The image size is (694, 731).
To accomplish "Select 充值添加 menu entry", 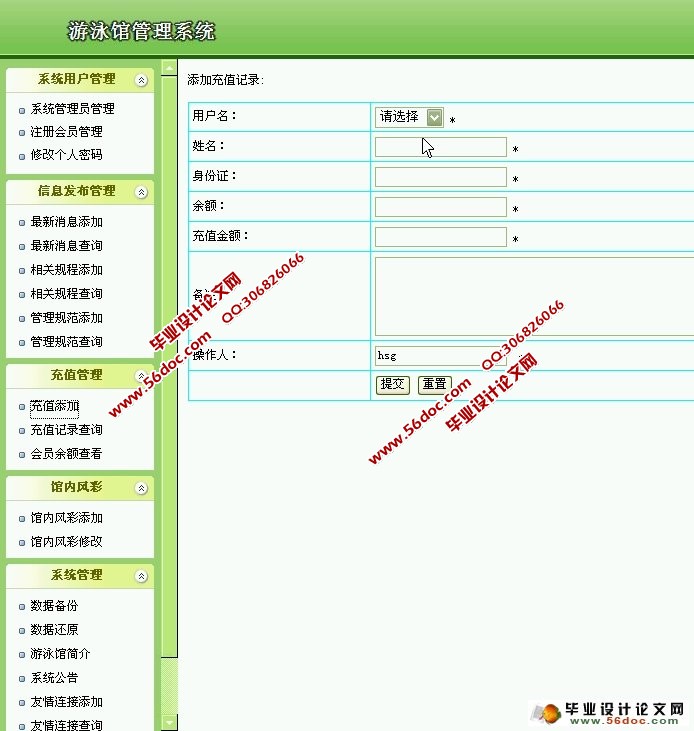I will [55, 406].
